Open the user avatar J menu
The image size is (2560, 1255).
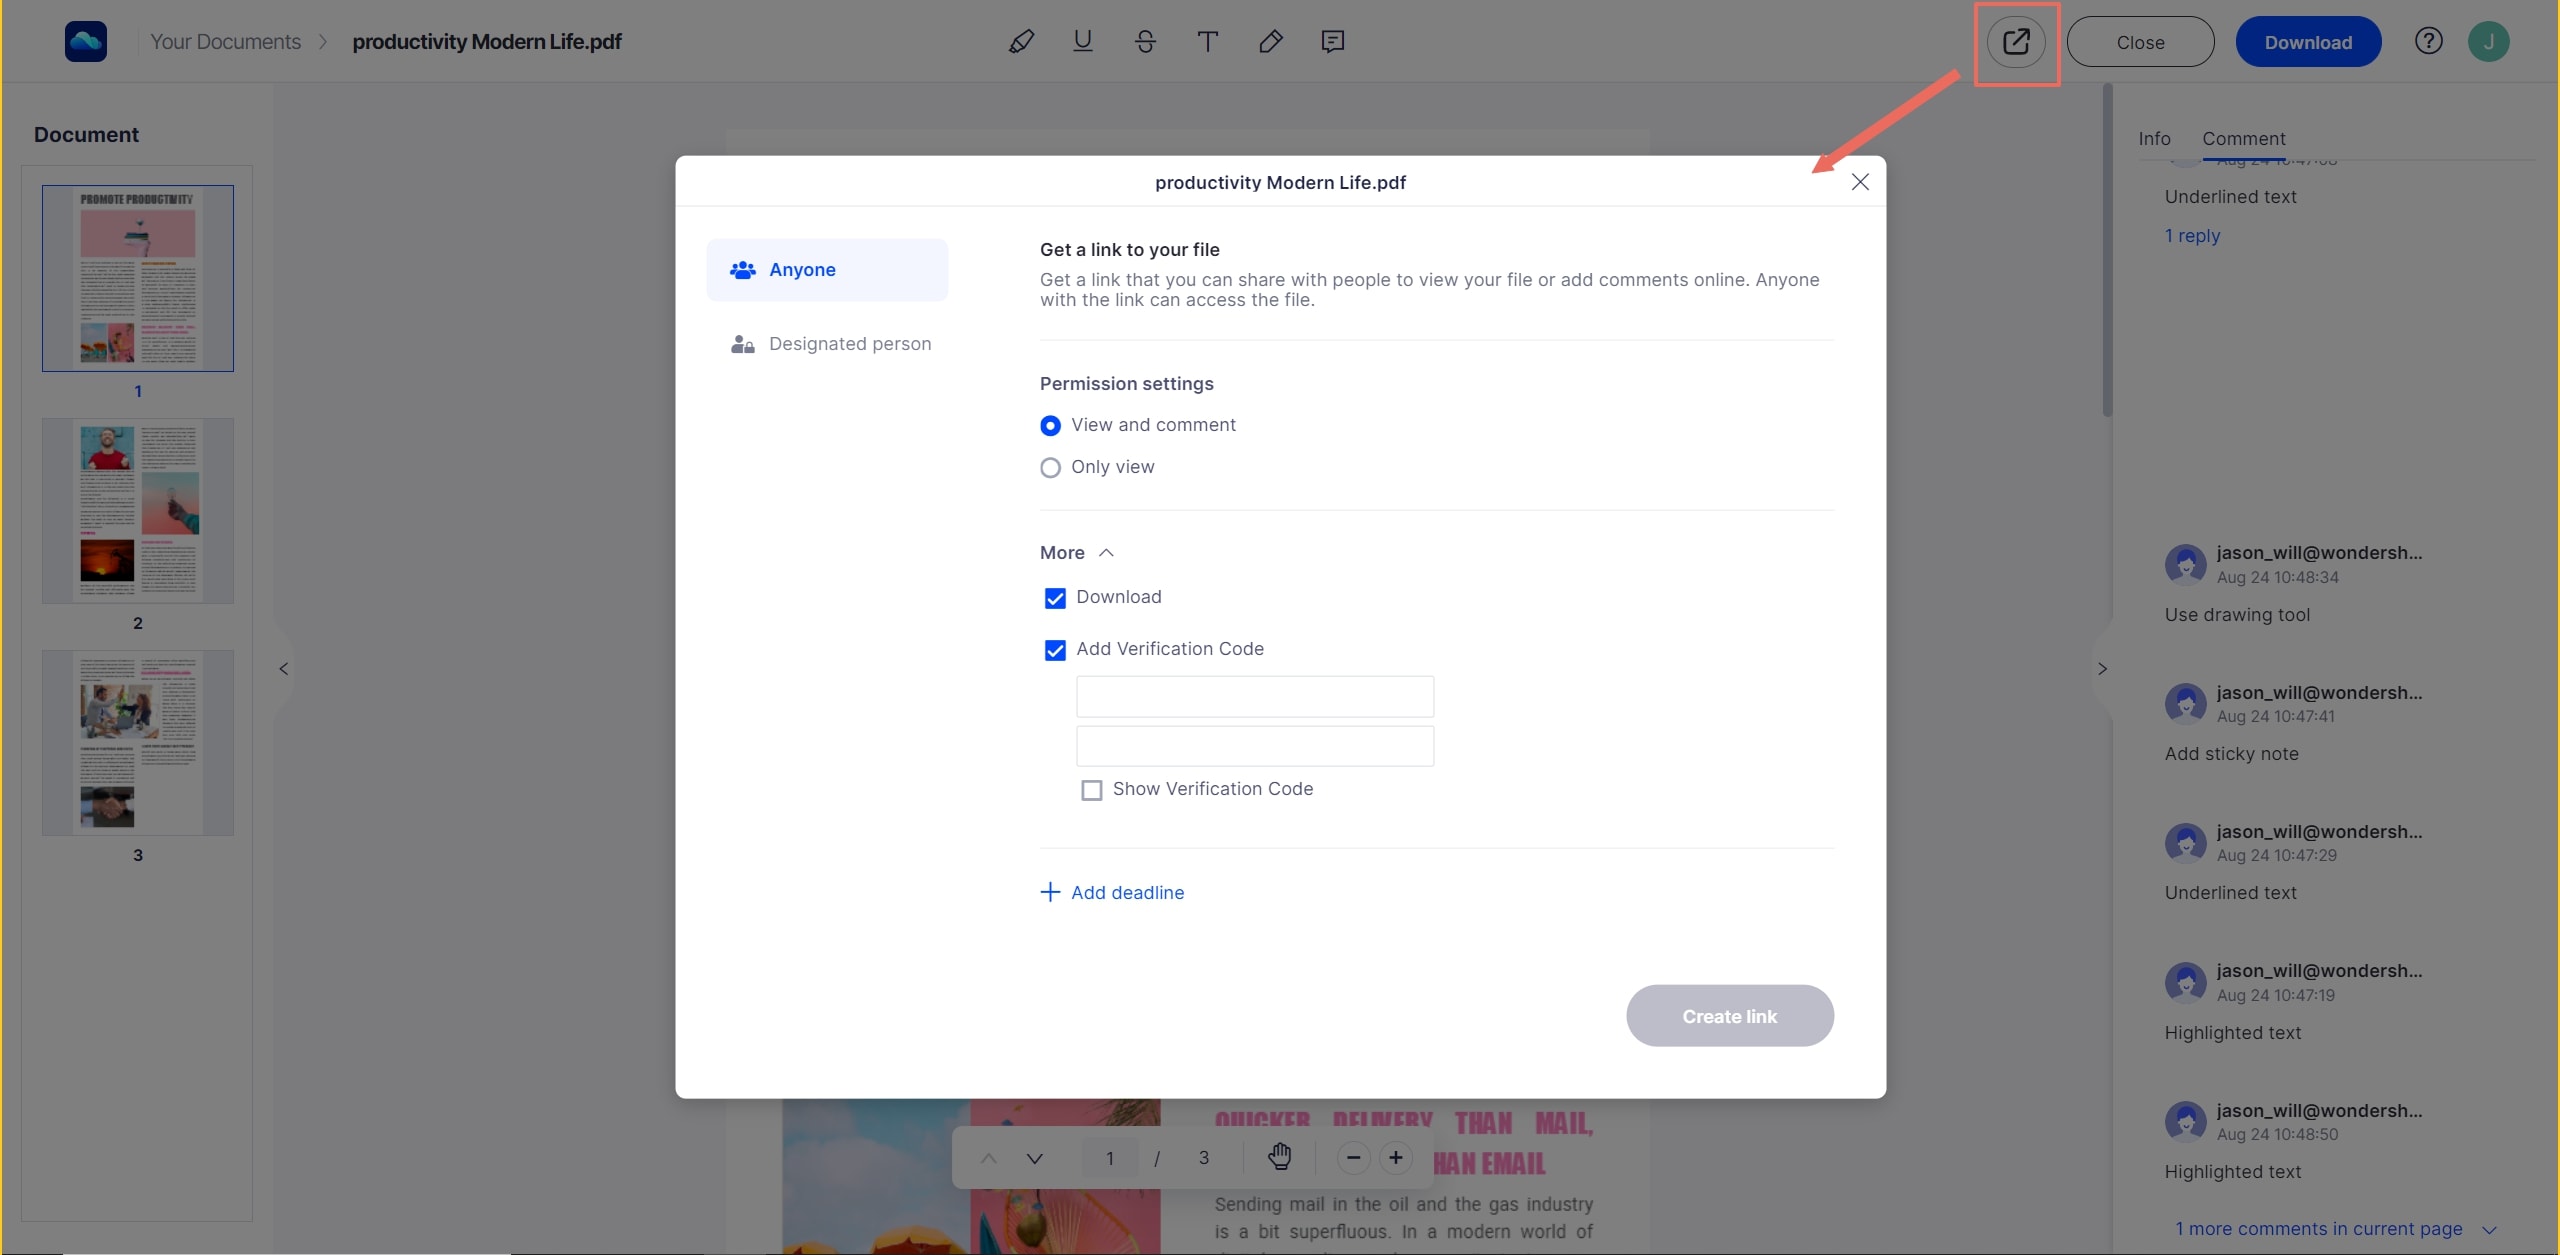click(2488, 42)
